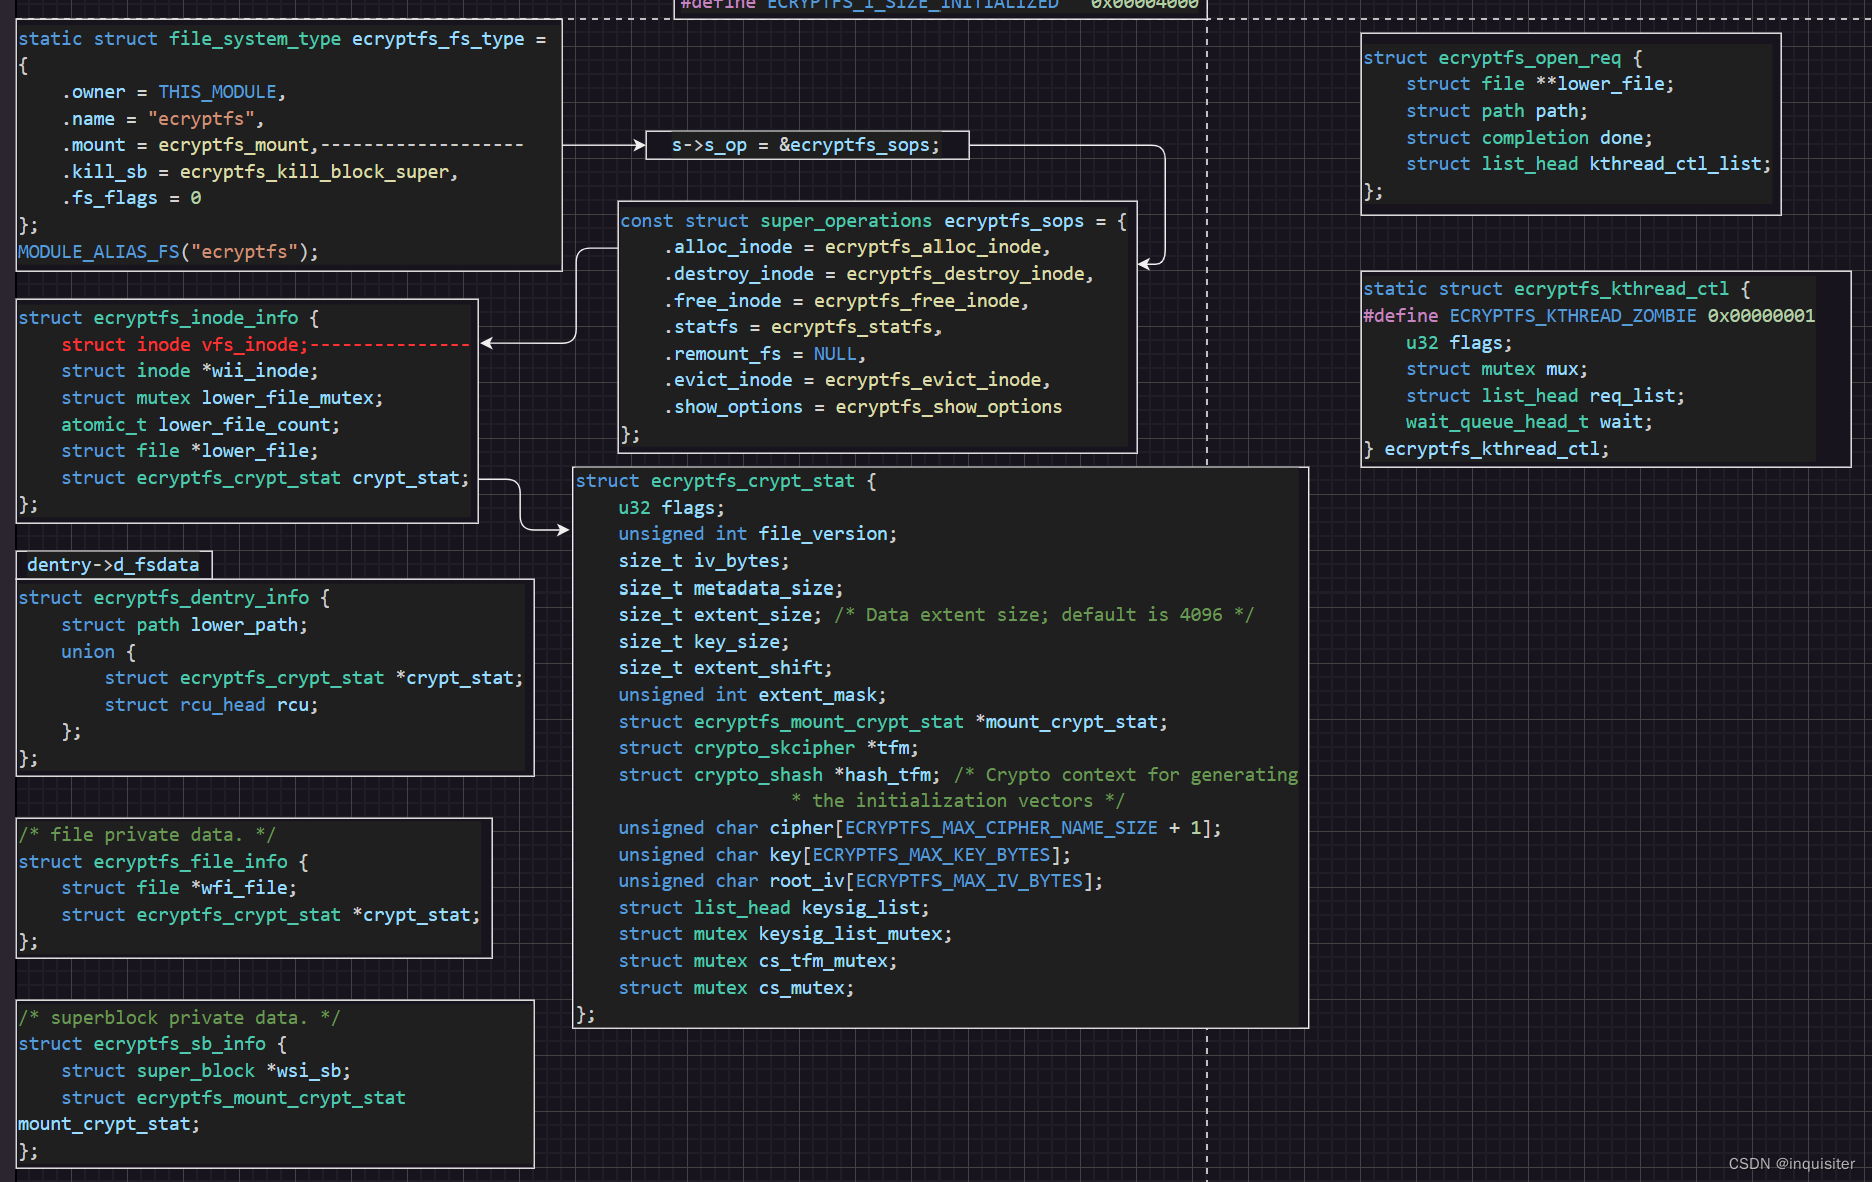The width and height of the screenshot is (1872, 1182).
Task: Click '.free_inode = ecryptfs_free_inode,' line
Action: (846, 301)
